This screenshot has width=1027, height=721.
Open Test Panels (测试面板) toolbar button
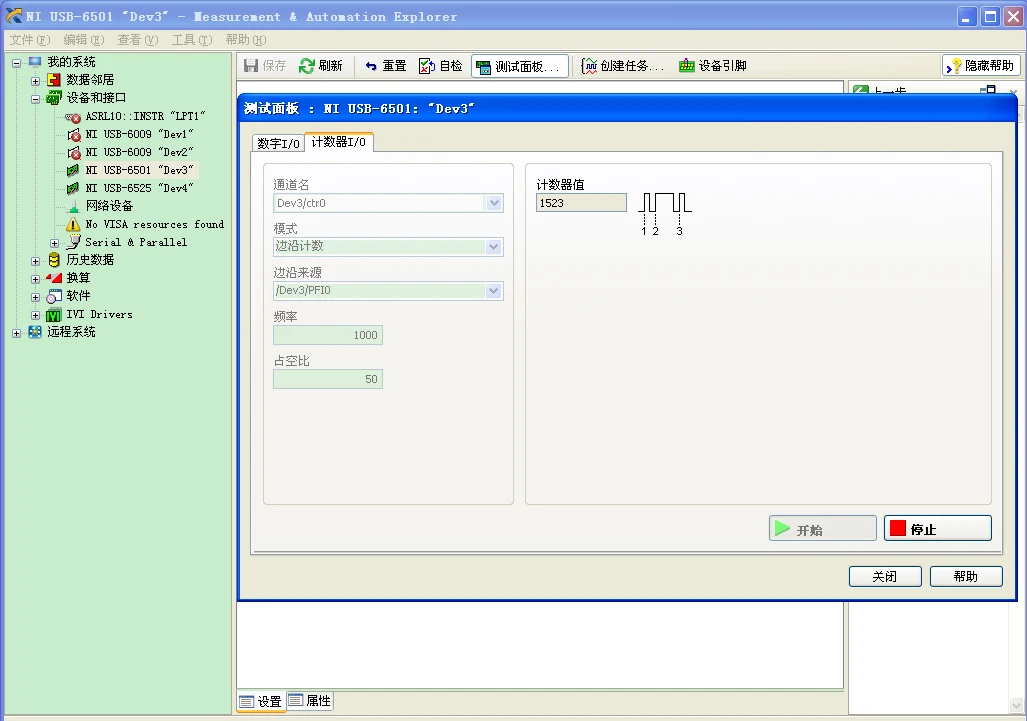(x=519, y=66)
